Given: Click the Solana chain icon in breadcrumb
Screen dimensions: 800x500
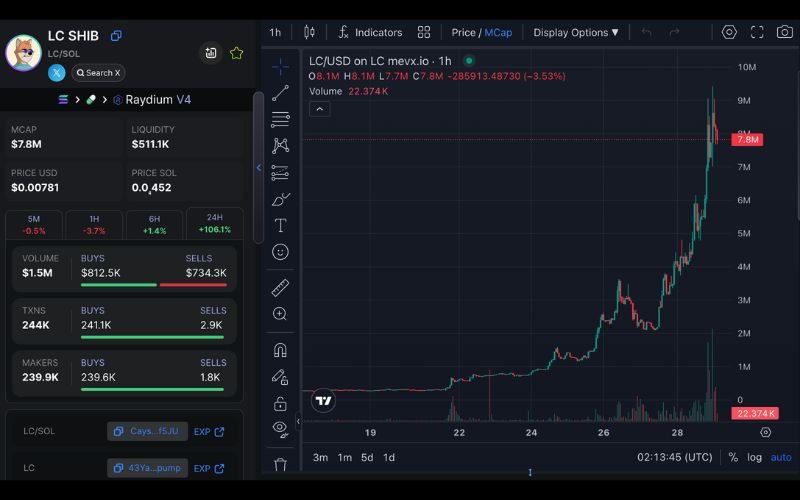Looking at the screenshot, I should [63, 99].
